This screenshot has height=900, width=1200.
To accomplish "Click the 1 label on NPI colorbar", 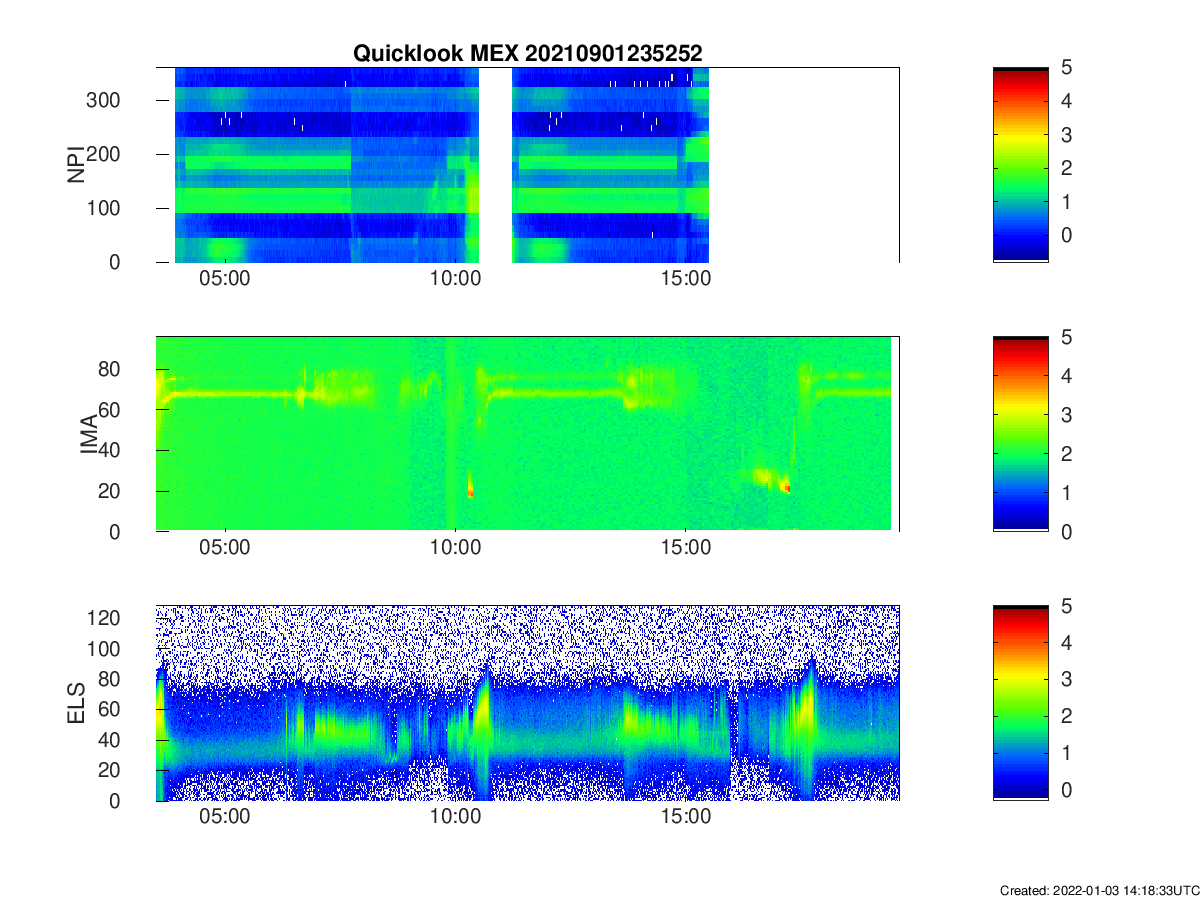I will [x=1065, y=201].
